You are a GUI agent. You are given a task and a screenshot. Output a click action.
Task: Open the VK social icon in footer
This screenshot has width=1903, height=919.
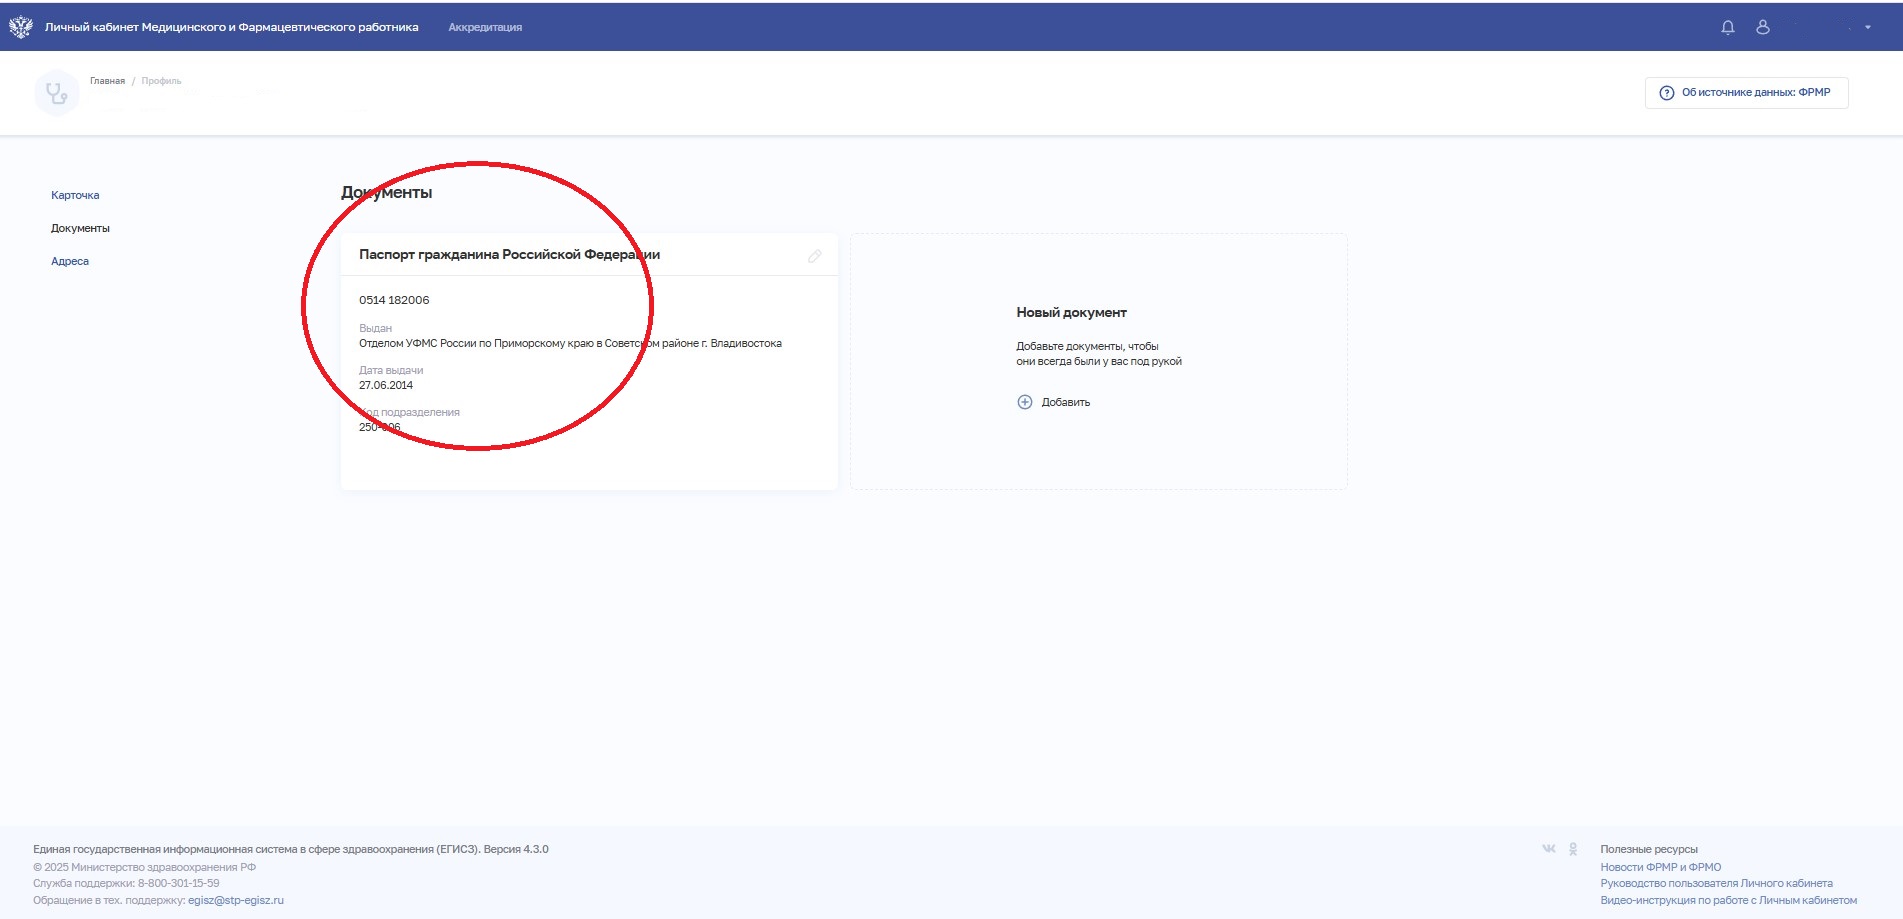pyautogui.click(x=1548, y=849)
